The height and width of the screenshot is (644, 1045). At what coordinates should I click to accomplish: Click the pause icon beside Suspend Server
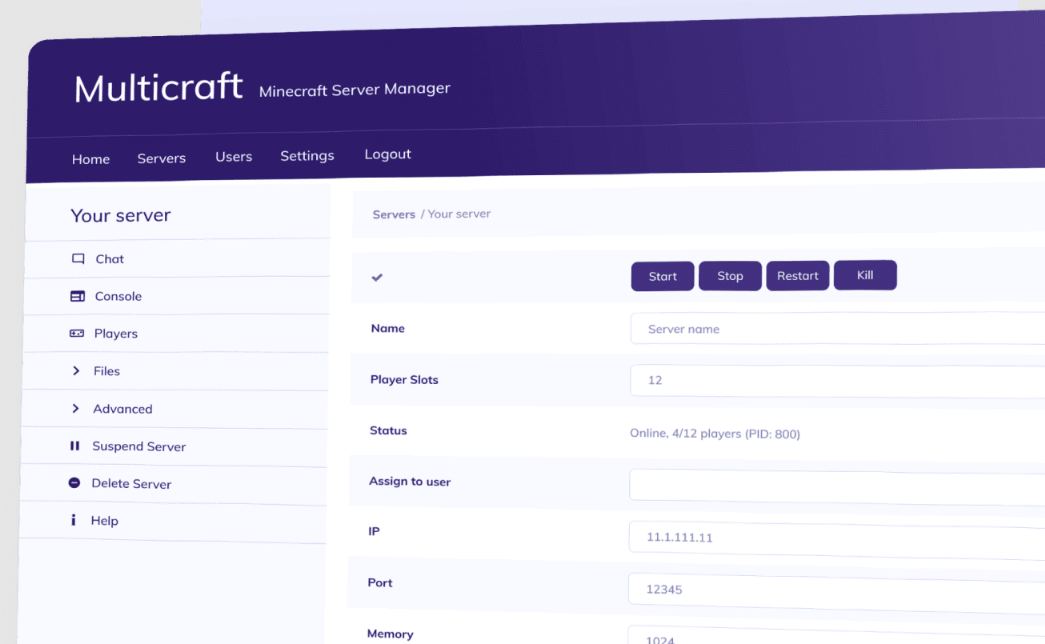pos(75,445)
